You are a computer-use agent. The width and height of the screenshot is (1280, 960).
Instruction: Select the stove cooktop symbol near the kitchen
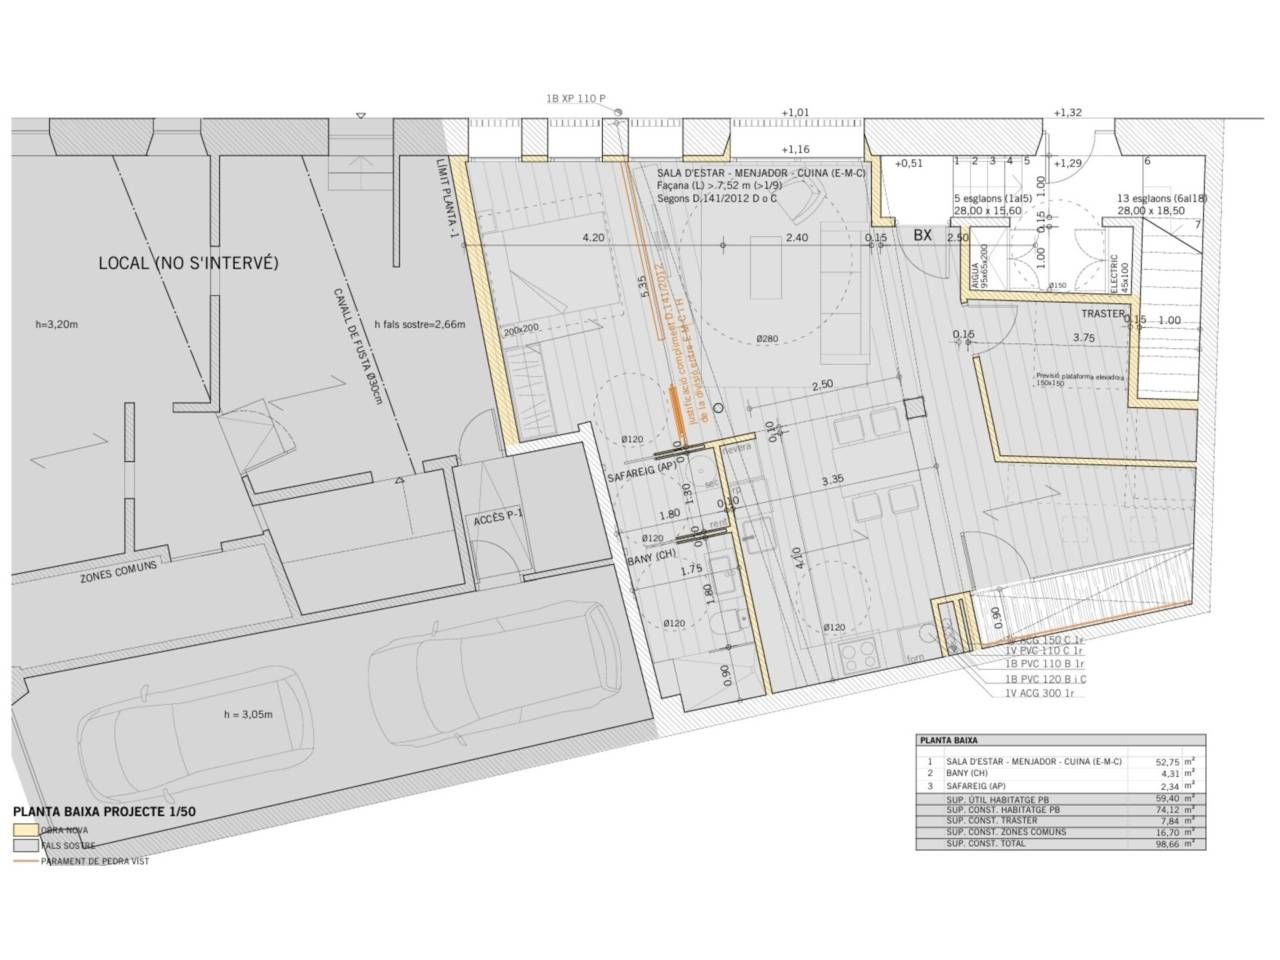pos(858,653)
